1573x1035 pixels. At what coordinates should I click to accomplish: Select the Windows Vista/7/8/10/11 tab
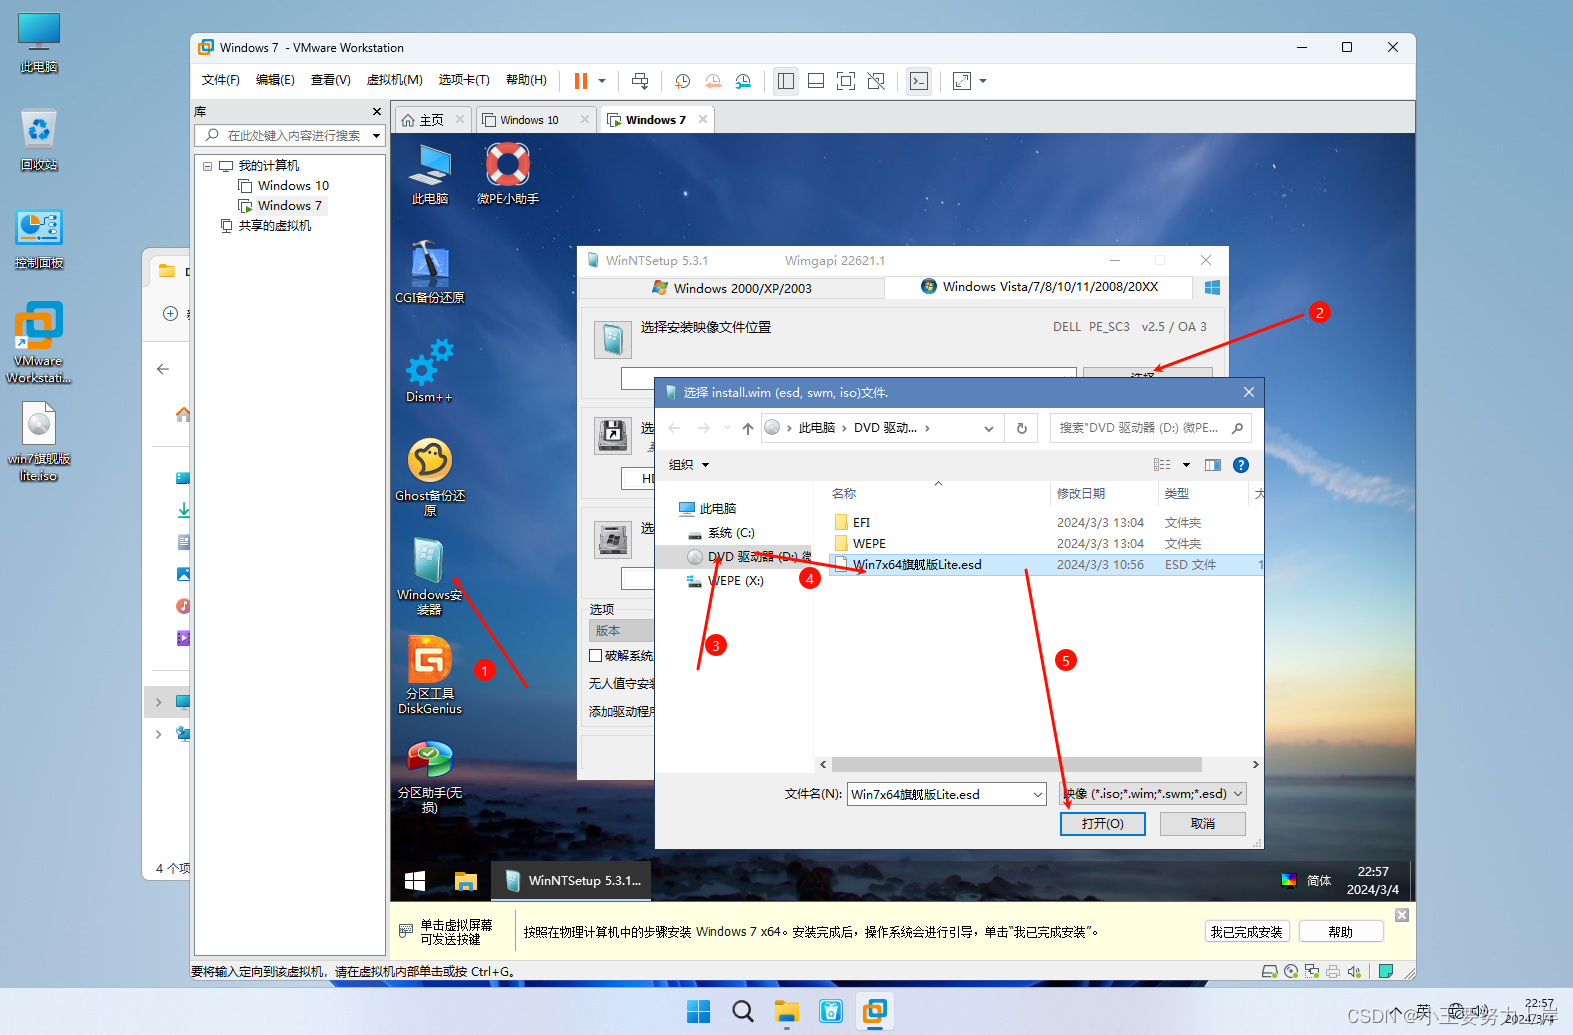pyautogui.click(x=1039, y=287)
